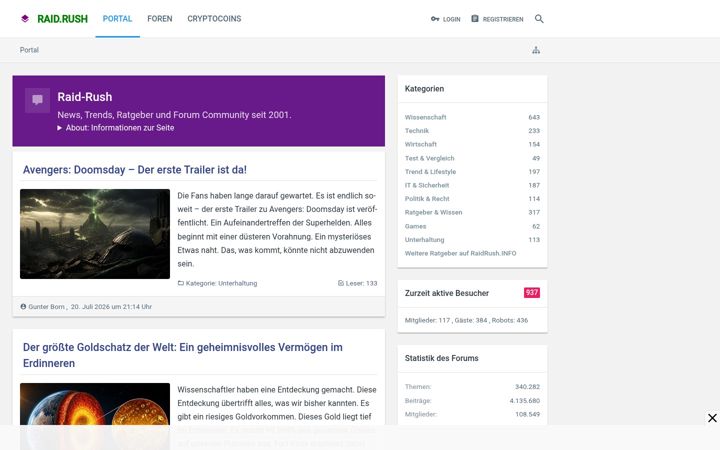Click the Leser: 133 counter
This screenshot has width=720, height=450.
pos(357,283)
